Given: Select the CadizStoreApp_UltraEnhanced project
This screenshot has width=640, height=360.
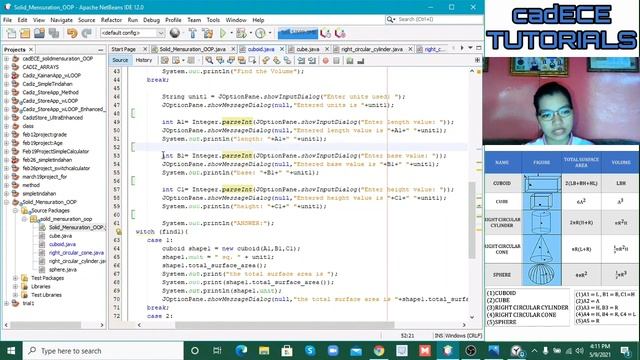Looking at the screenshot, I should [x=53, y=118].
